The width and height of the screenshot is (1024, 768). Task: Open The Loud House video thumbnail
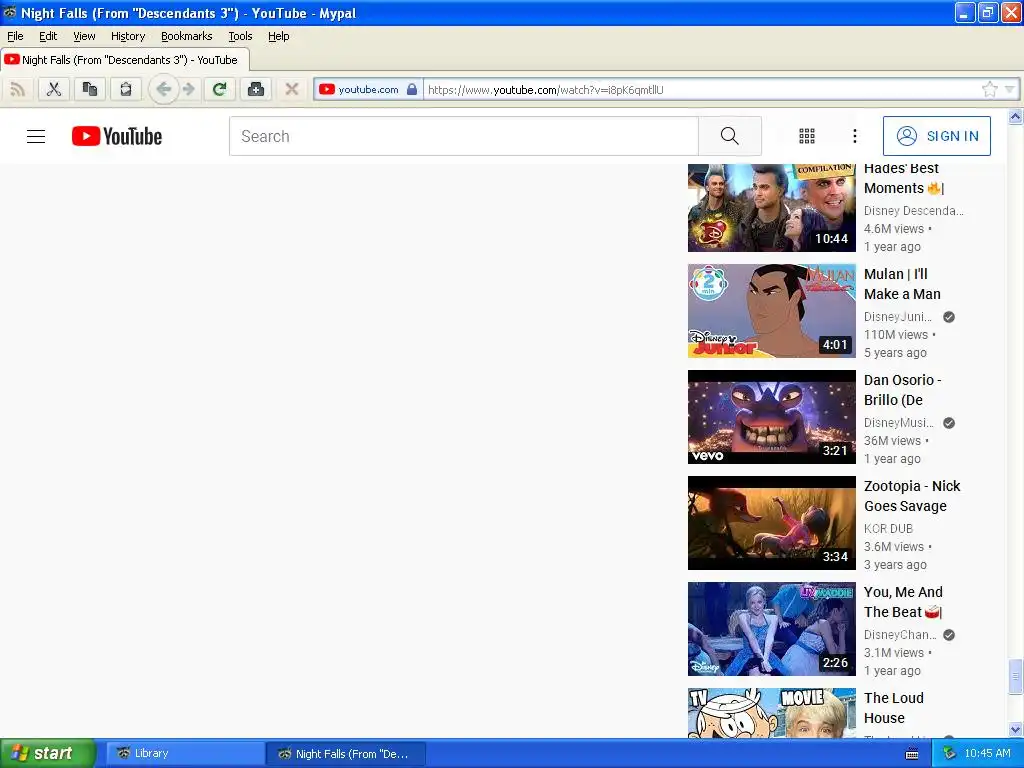(x=771, y=712)
